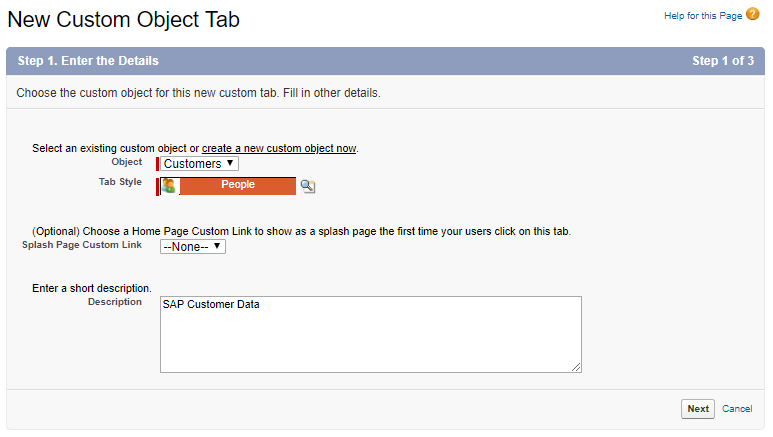
Task: Click the People tab style icon image
Action: click(169, 186)
